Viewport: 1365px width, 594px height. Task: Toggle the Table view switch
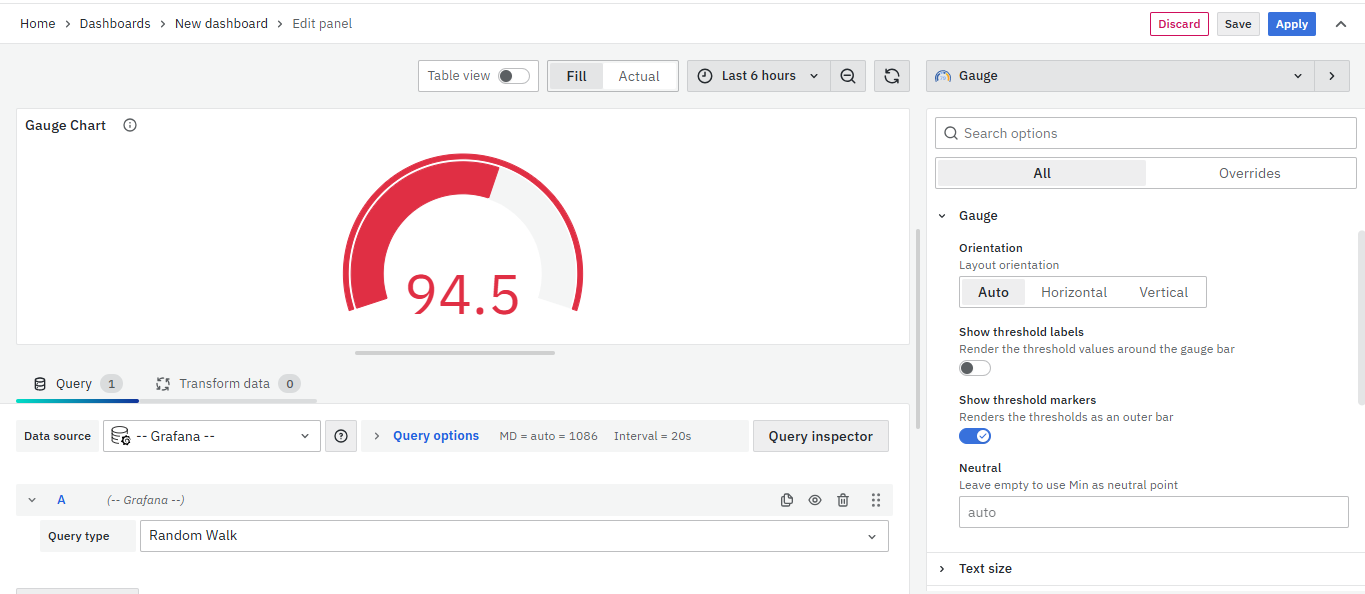[x=513, y=76]
